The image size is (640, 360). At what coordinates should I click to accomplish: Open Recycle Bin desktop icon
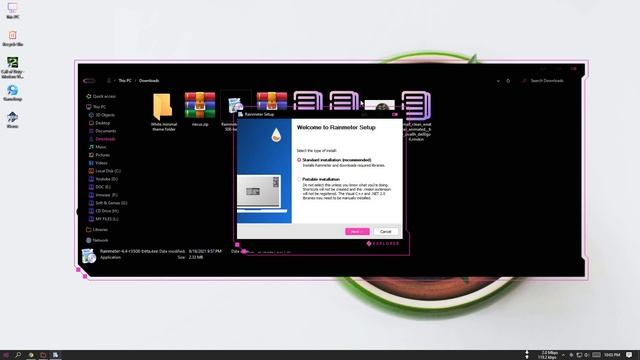pyautogui.click(x=13, y=38)
